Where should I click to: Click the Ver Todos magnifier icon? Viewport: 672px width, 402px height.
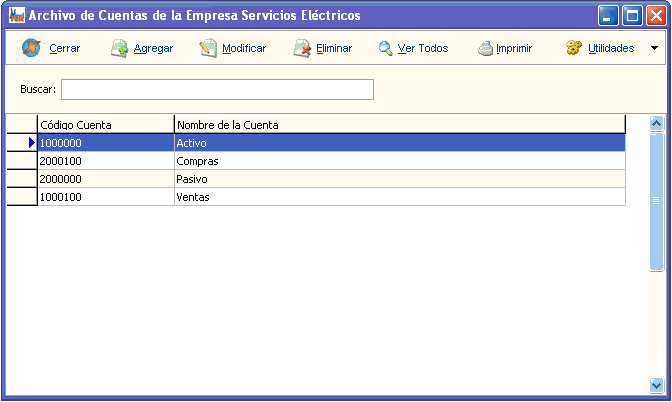coord(385,48)
